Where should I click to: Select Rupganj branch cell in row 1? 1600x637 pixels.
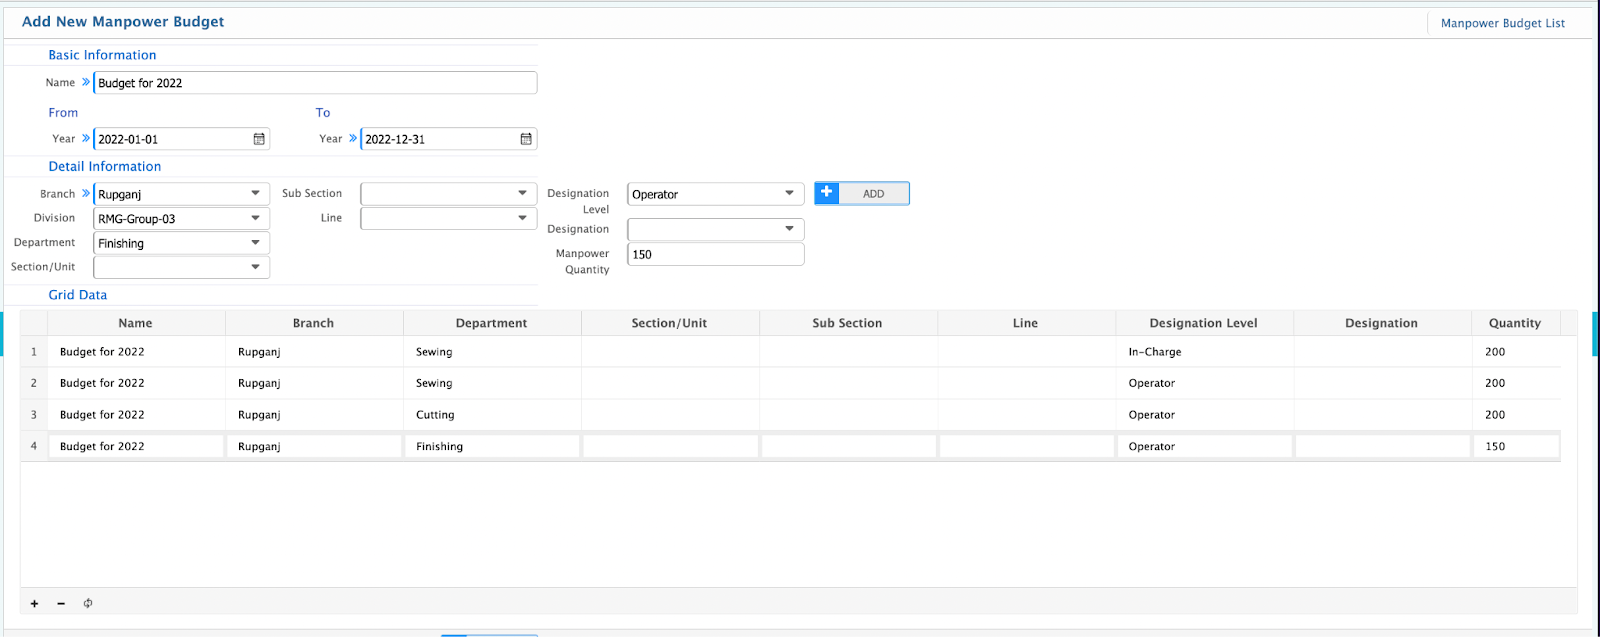(314, 352)
